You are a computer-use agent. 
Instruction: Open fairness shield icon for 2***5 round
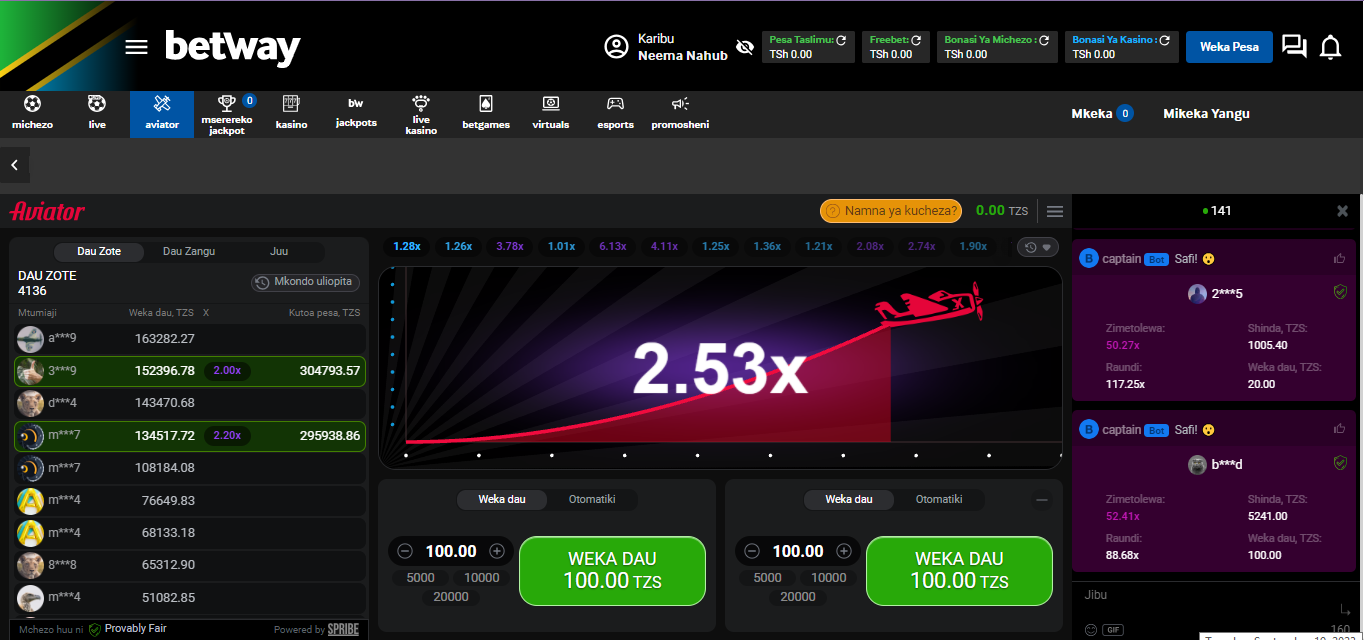pos(1340,292)
